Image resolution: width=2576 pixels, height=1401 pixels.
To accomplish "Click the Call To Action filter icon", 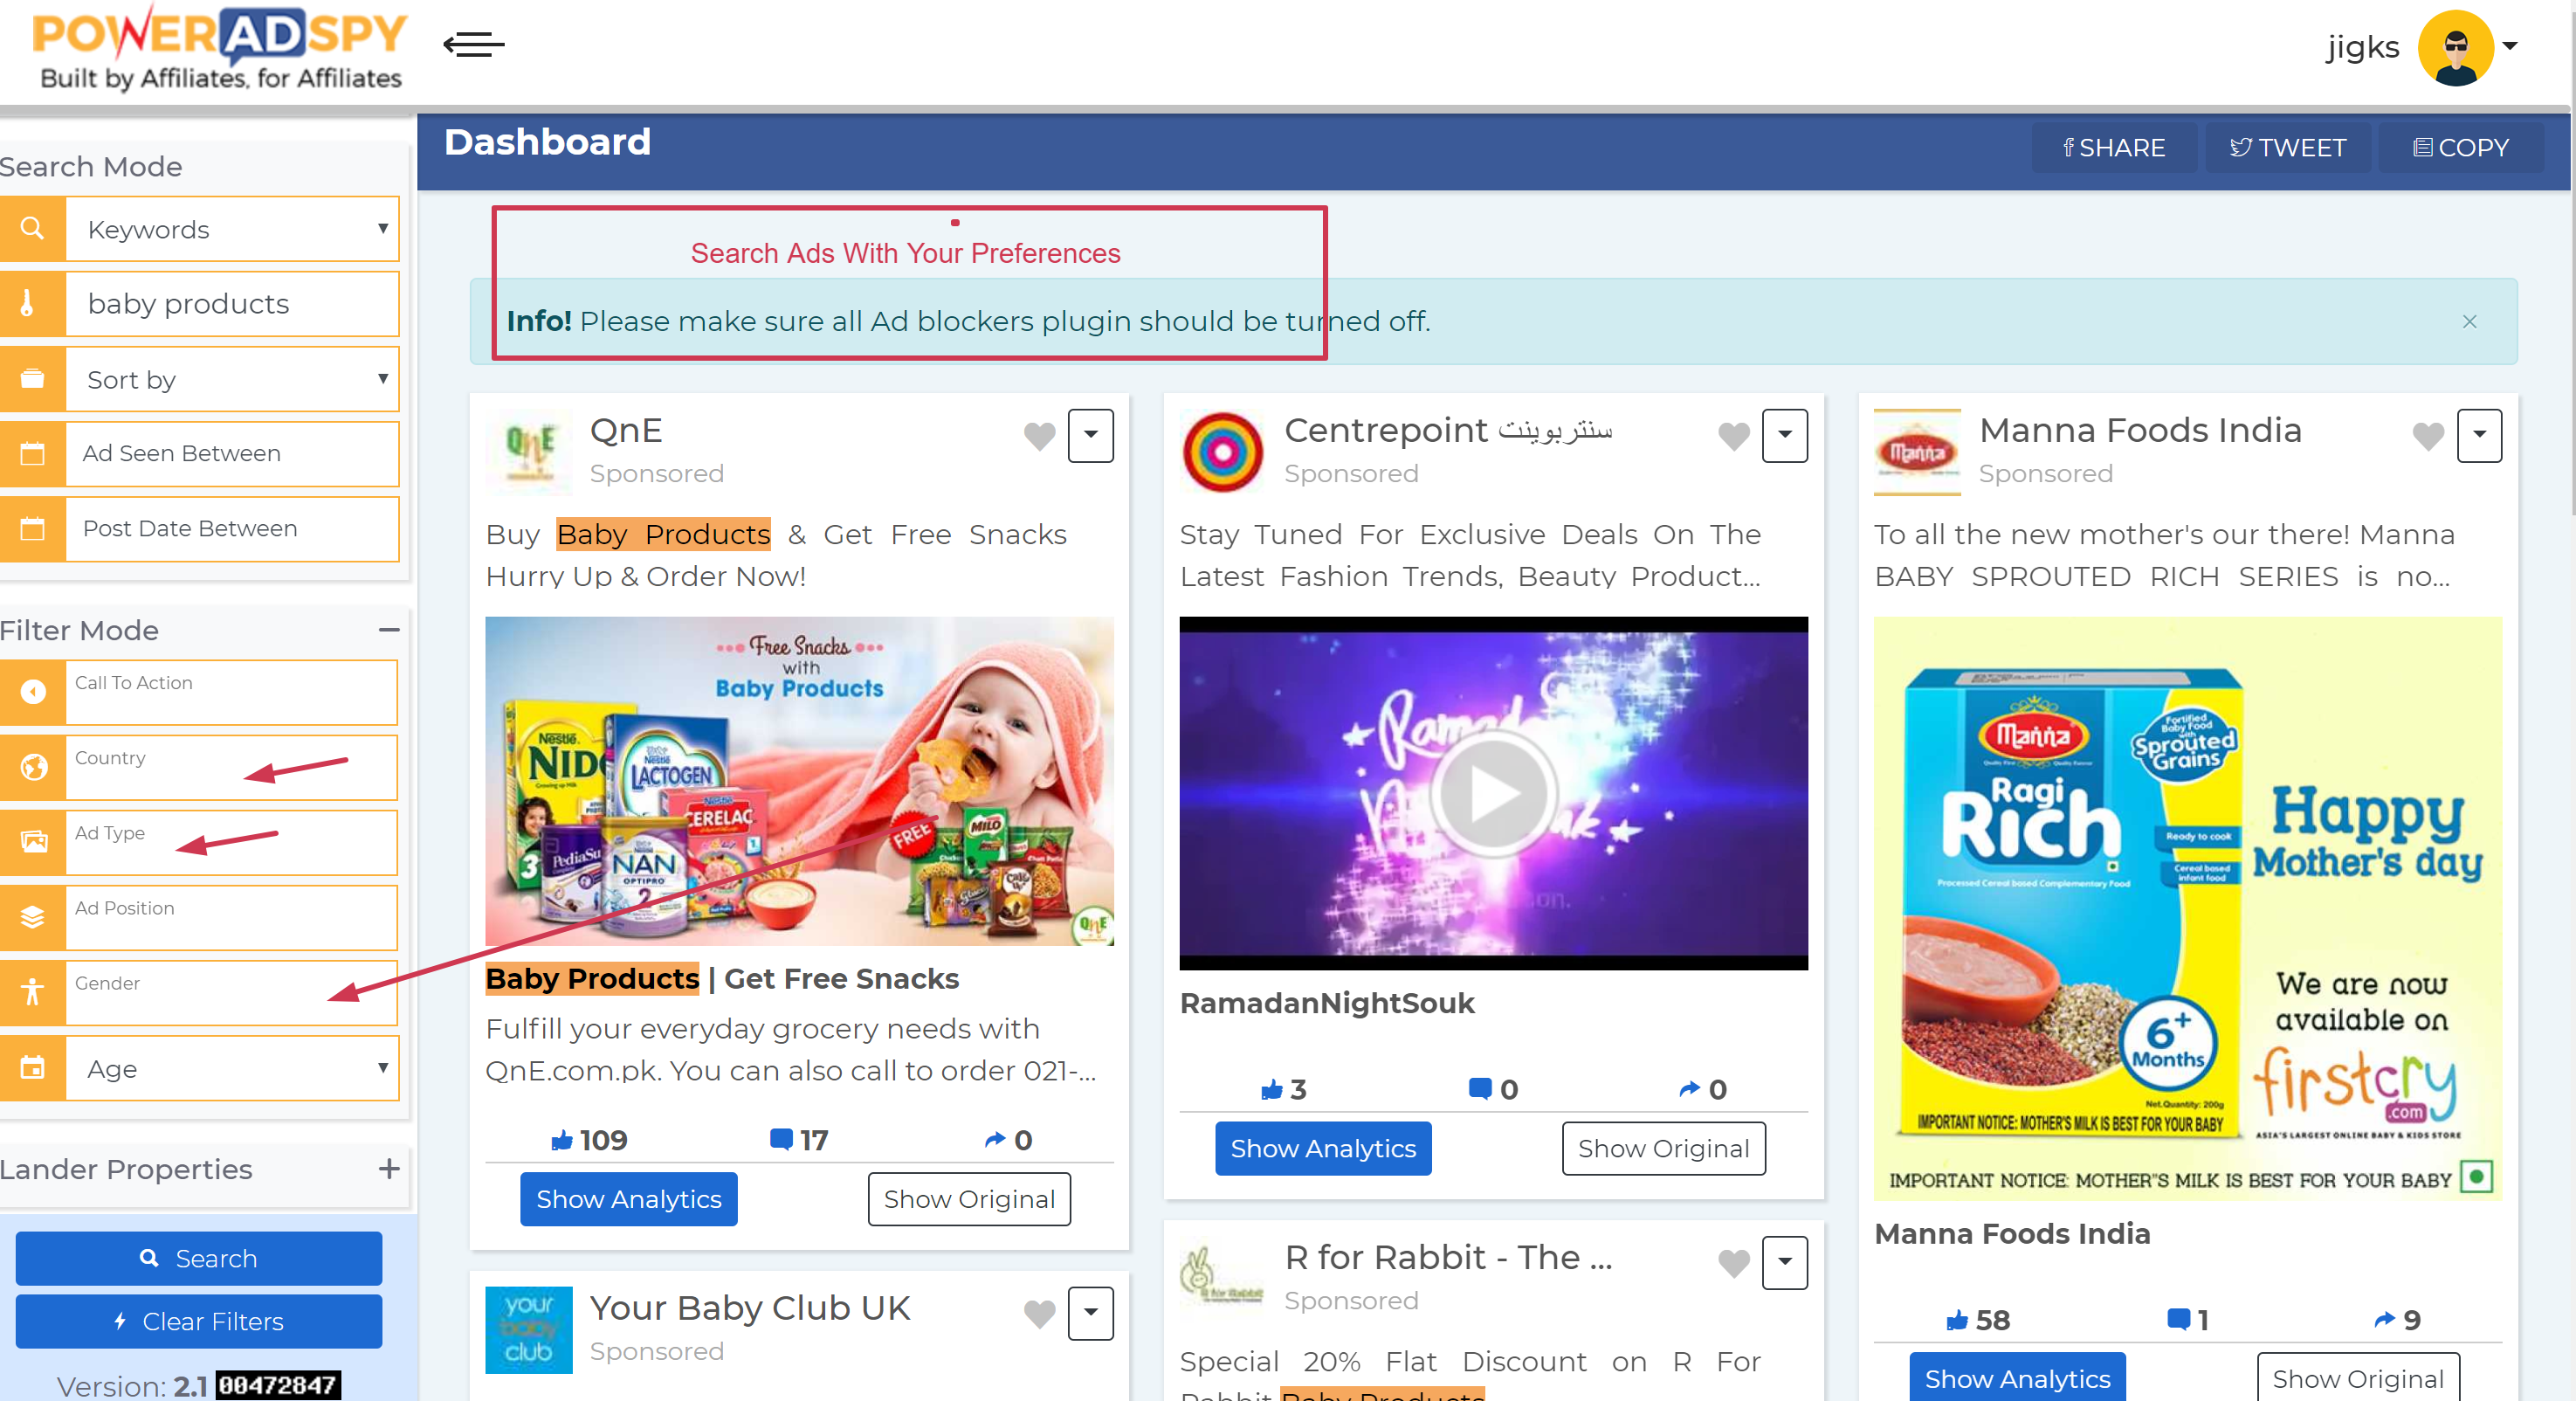I will (33, 692).
